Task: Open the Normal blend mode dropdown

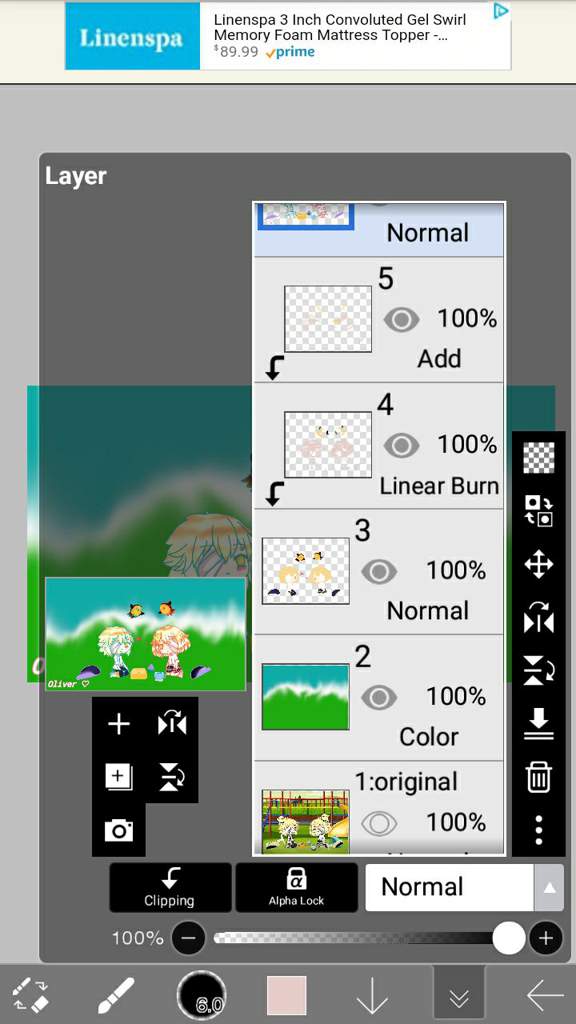Action: (449, 887)
